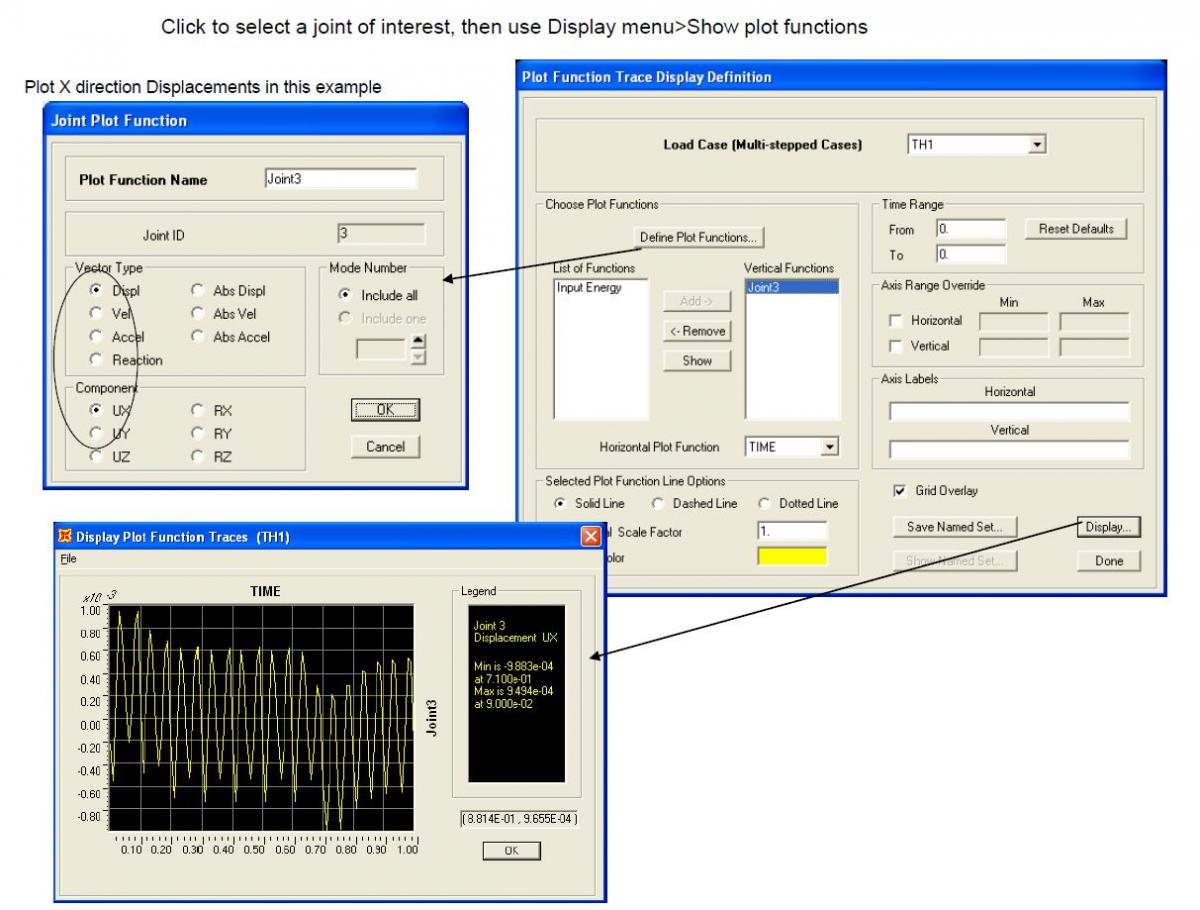Click the Vertical axis label field
1200x910 pixels.
tap(1009, 450)
